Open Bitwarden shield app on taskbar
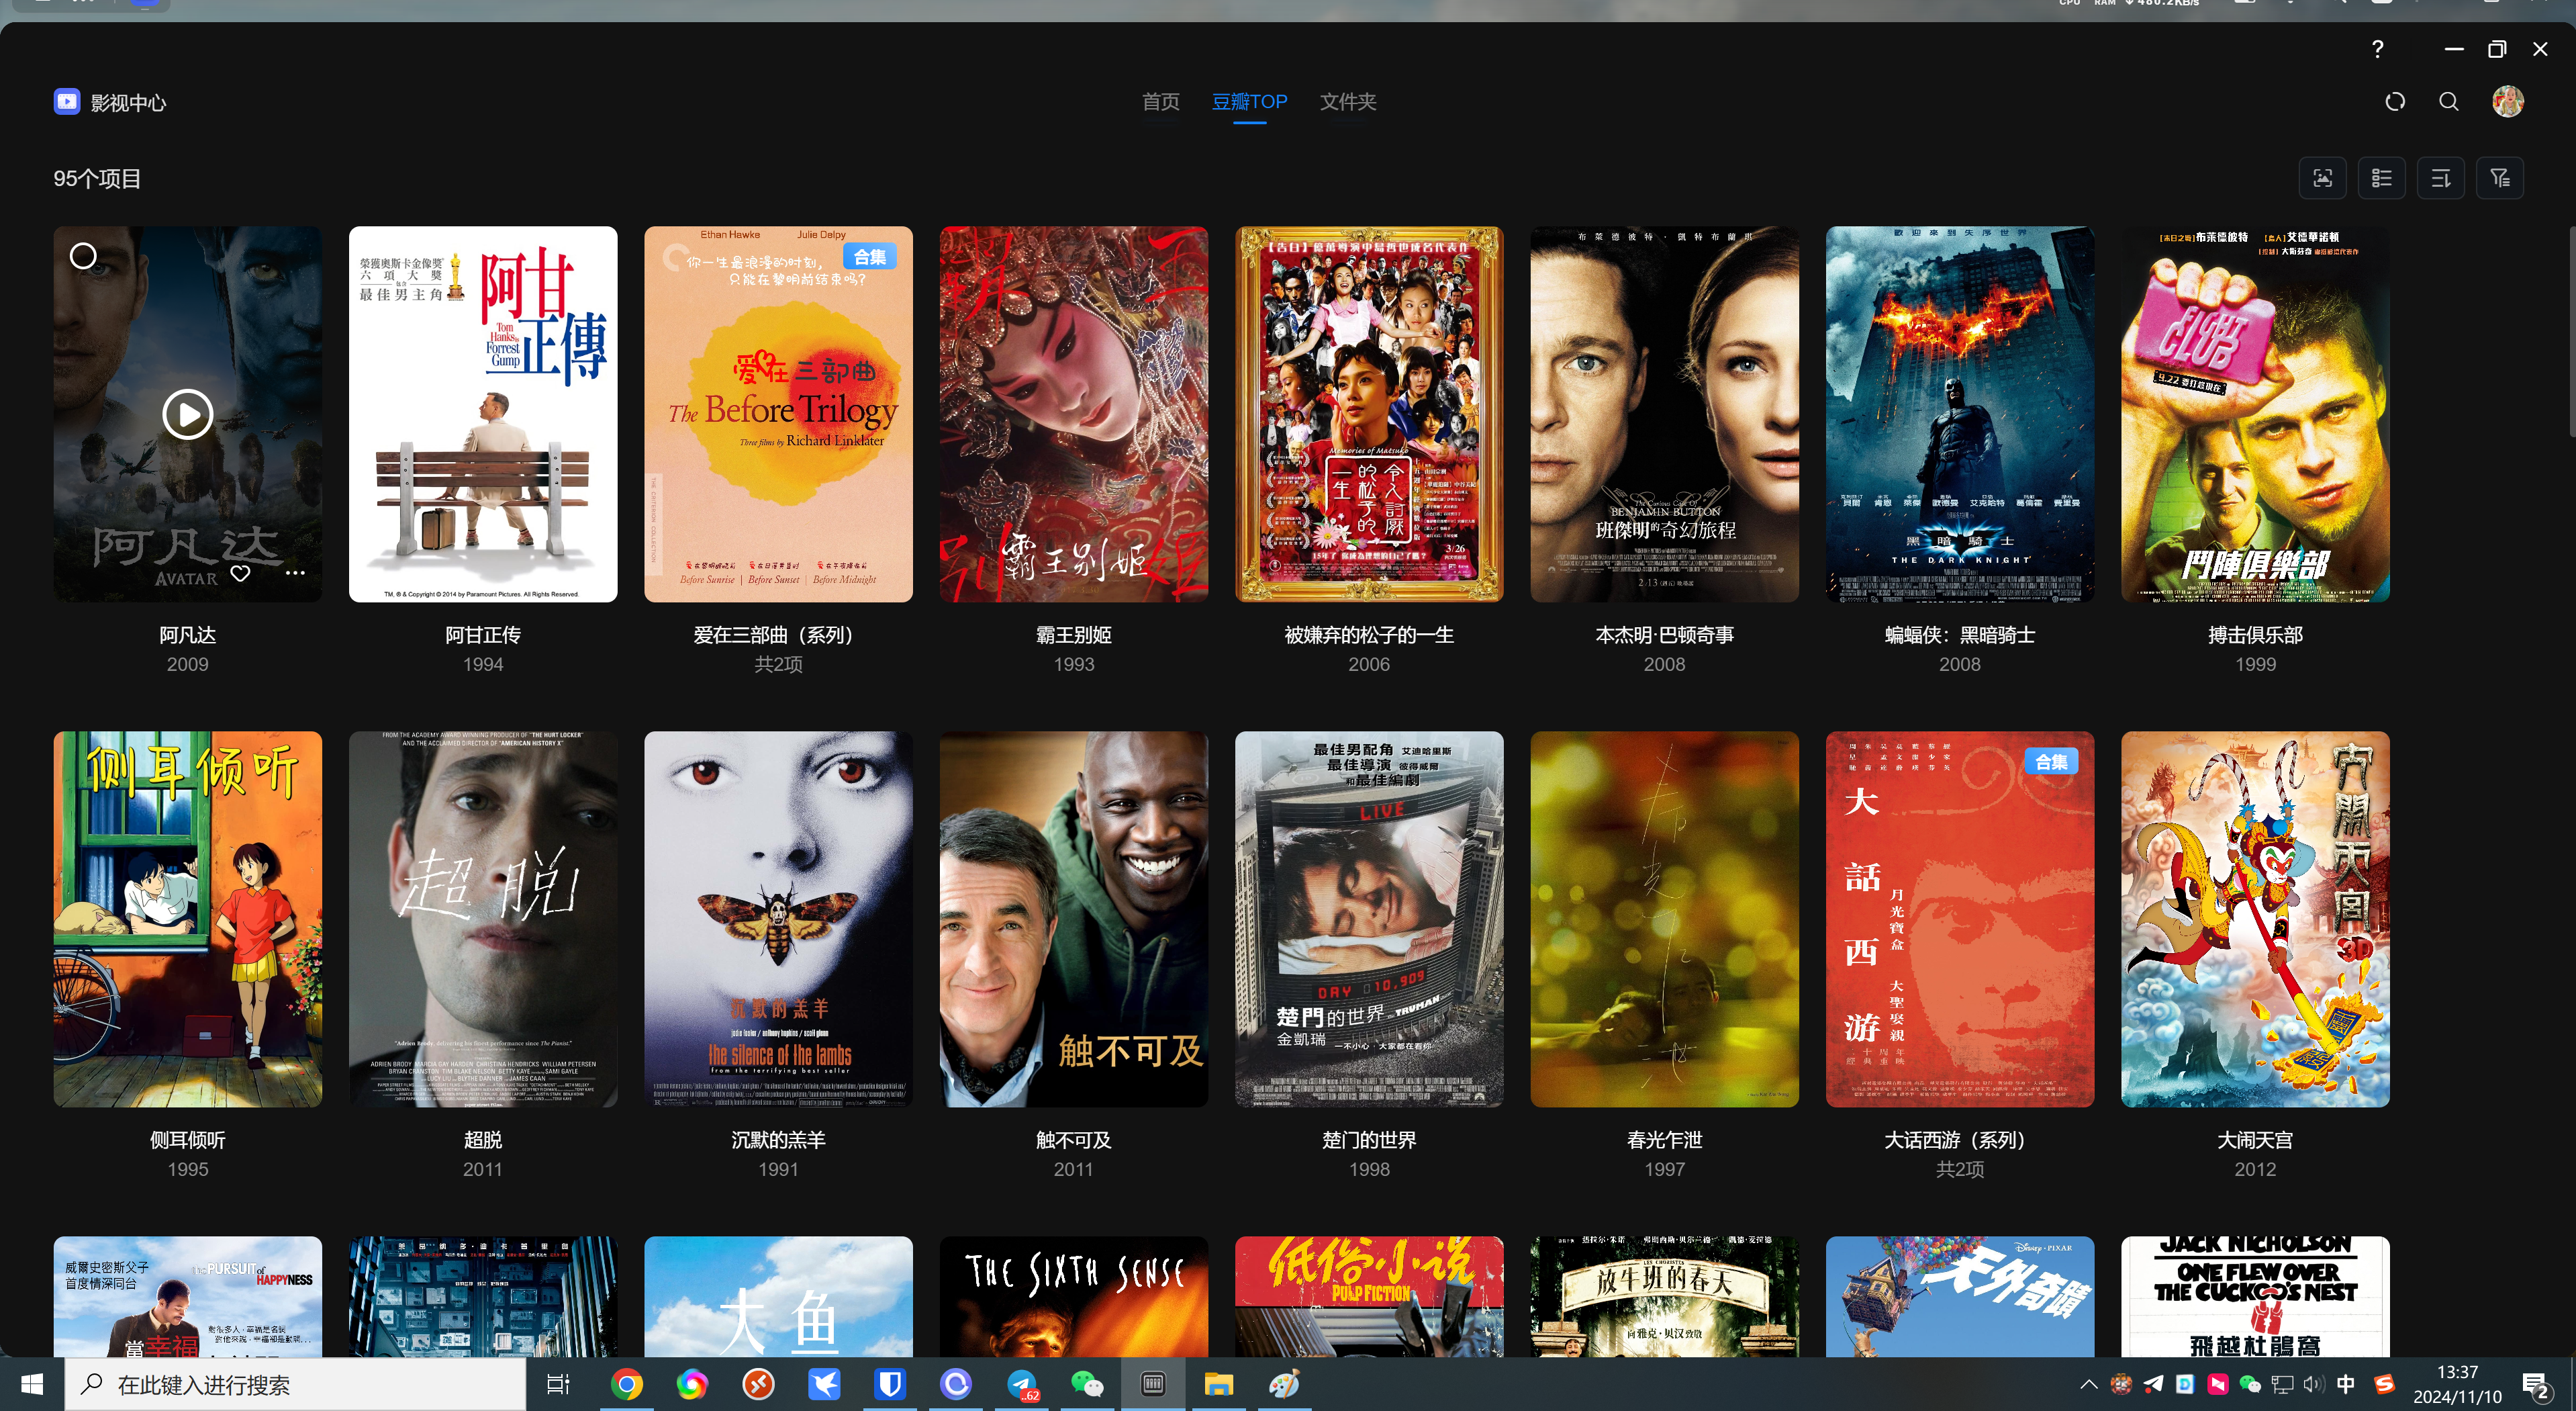Image resolution: width=2576 pixels, height=1411 pixels. (889, 1384)
